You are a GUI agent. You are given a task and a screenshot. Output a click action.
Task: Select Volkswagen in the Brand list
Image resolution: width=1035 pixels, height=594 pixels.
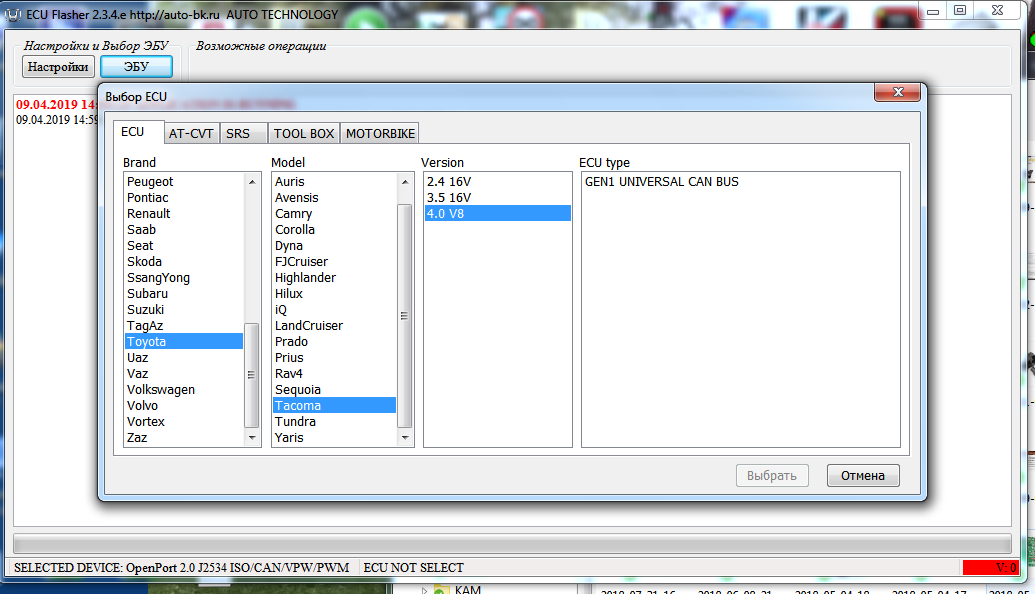click(x=184, y=389)
